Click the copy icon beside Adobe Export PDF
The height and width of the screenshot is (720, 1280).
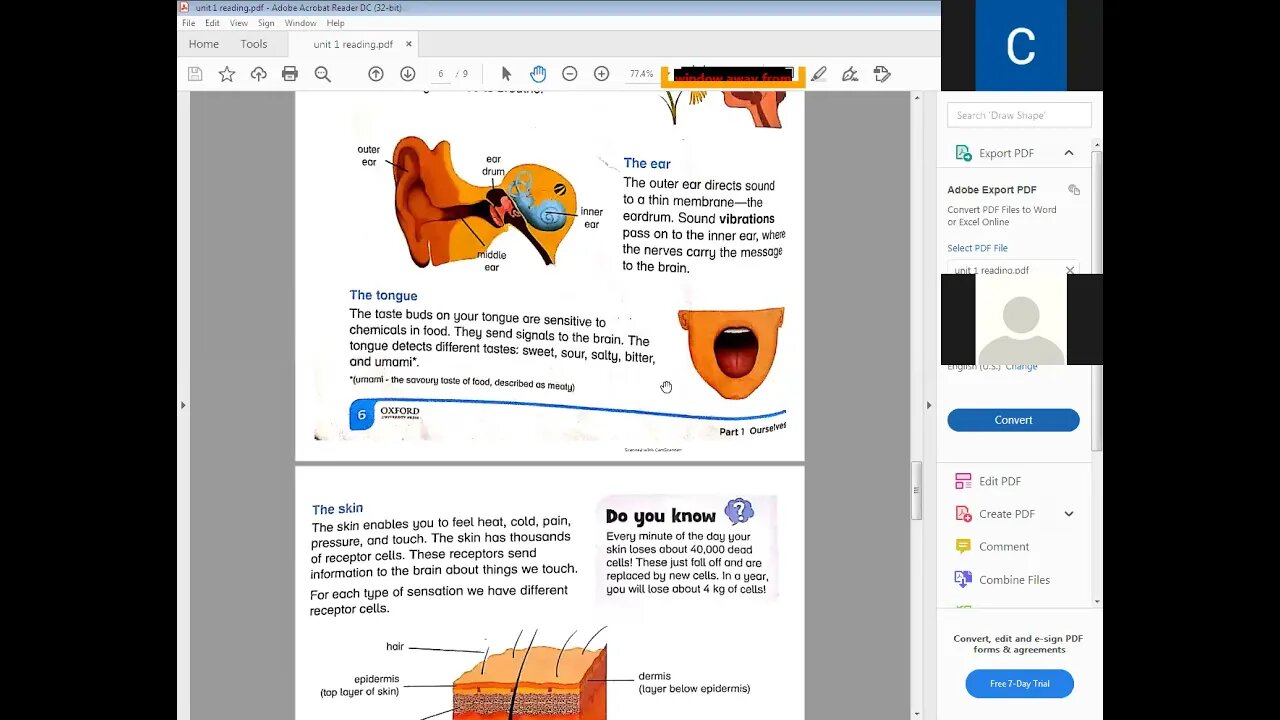1074,190
